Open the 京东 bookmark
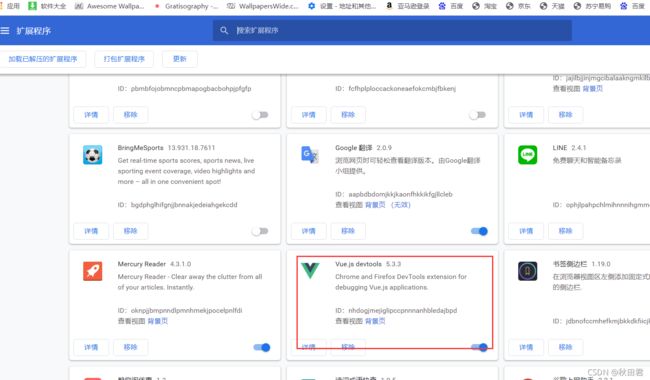The image size is (650, 380). 518,6
